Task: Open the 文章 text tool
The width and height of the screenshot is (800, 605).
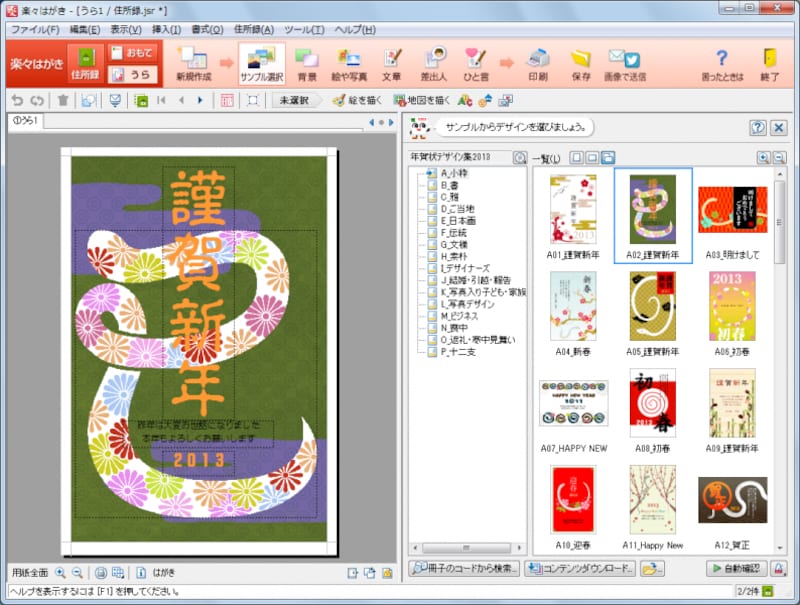Action: 392,63
